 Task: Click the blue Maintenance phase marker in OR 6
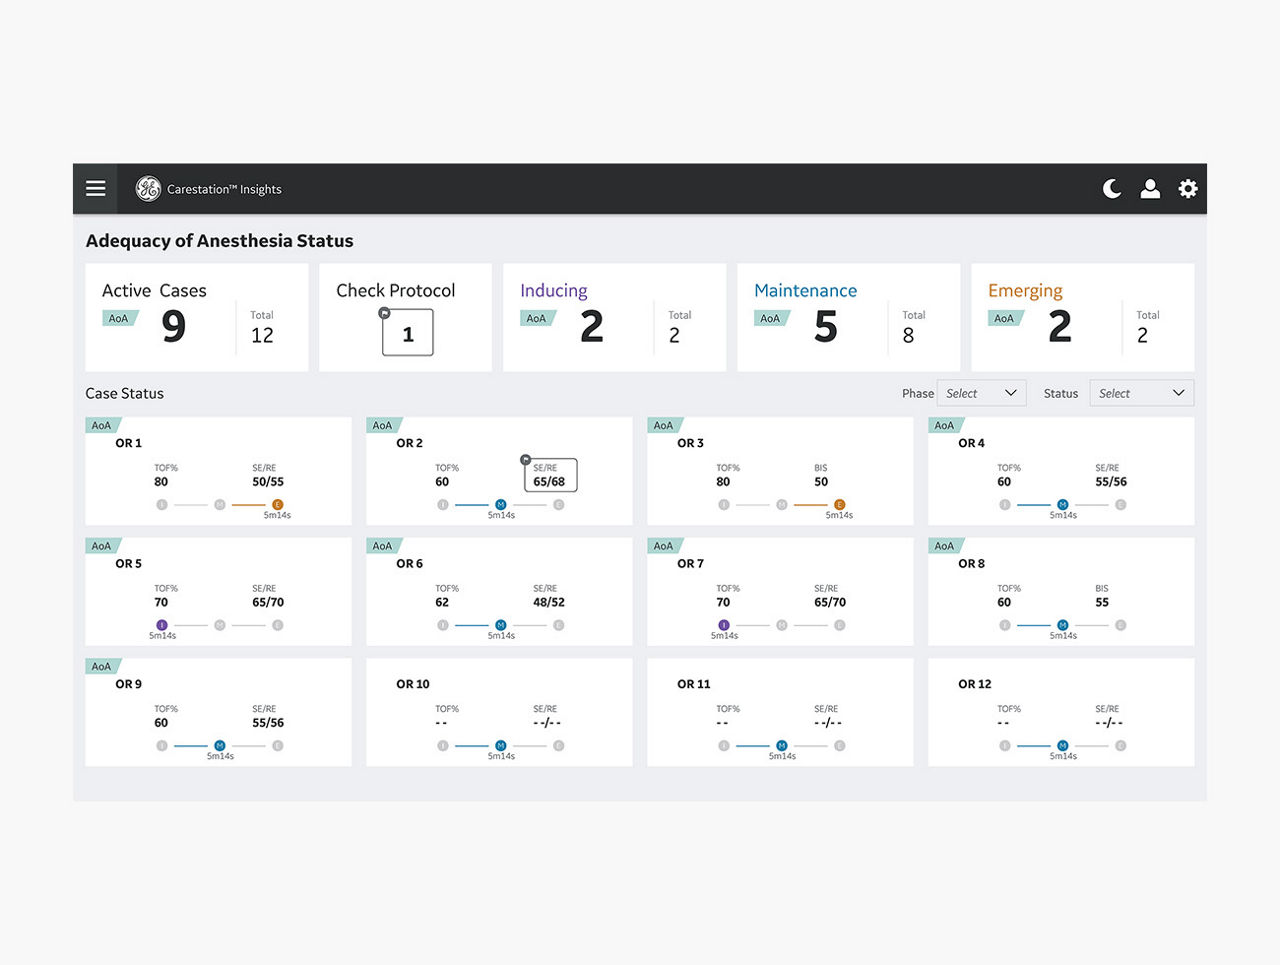(x=501, y=625)
